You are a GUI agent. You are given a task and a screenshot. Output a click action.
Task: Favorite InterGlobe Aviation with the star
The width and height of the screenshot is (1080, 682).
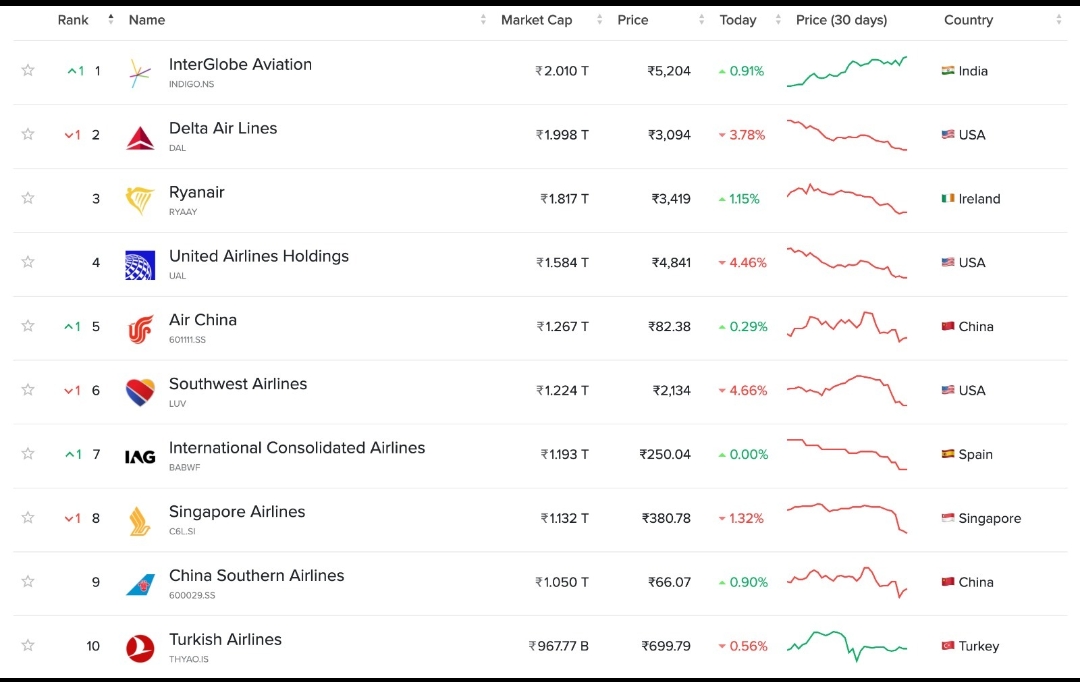28,71
